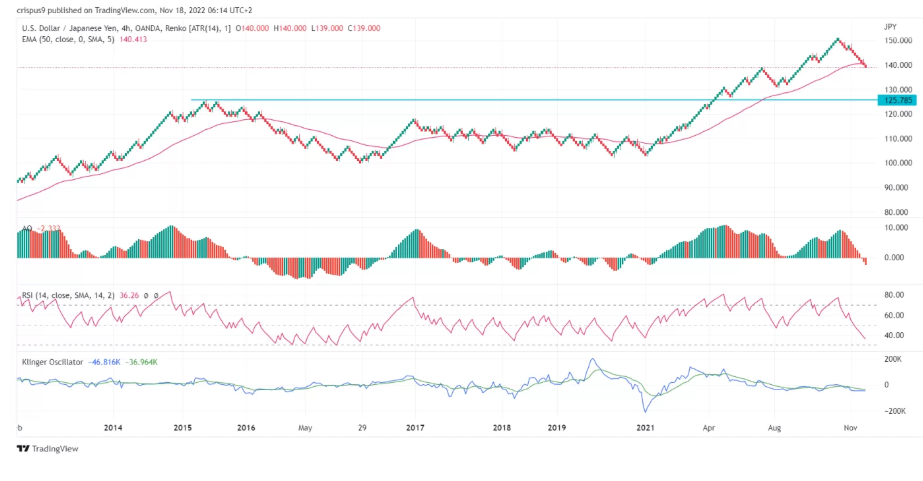Click the 2014 label on time axis
Screen dimensions: 923x481
113,427
